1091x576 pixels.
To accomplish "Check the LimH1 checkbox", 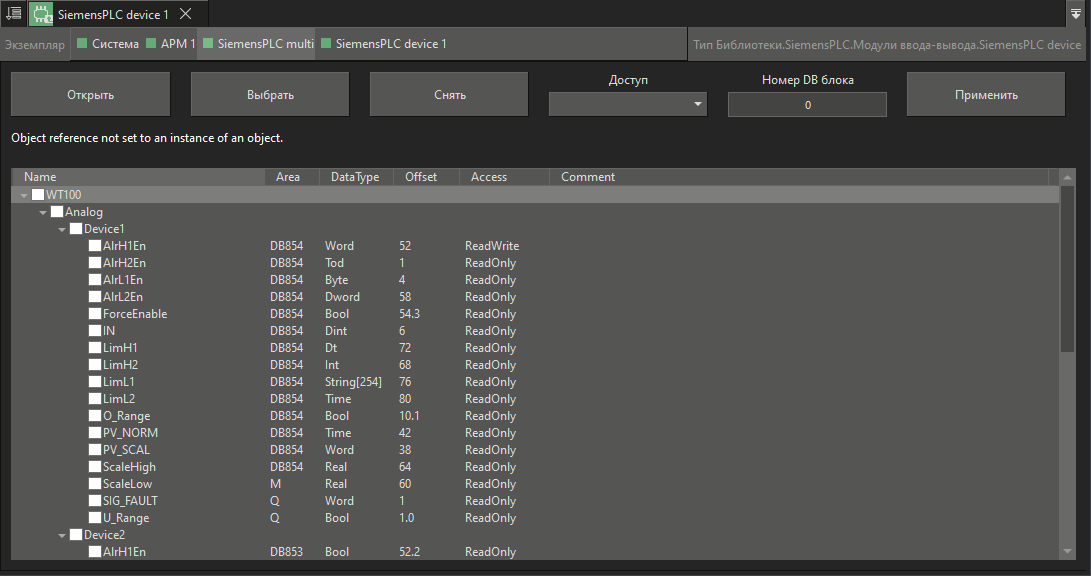I will click(x=95, y=348).
